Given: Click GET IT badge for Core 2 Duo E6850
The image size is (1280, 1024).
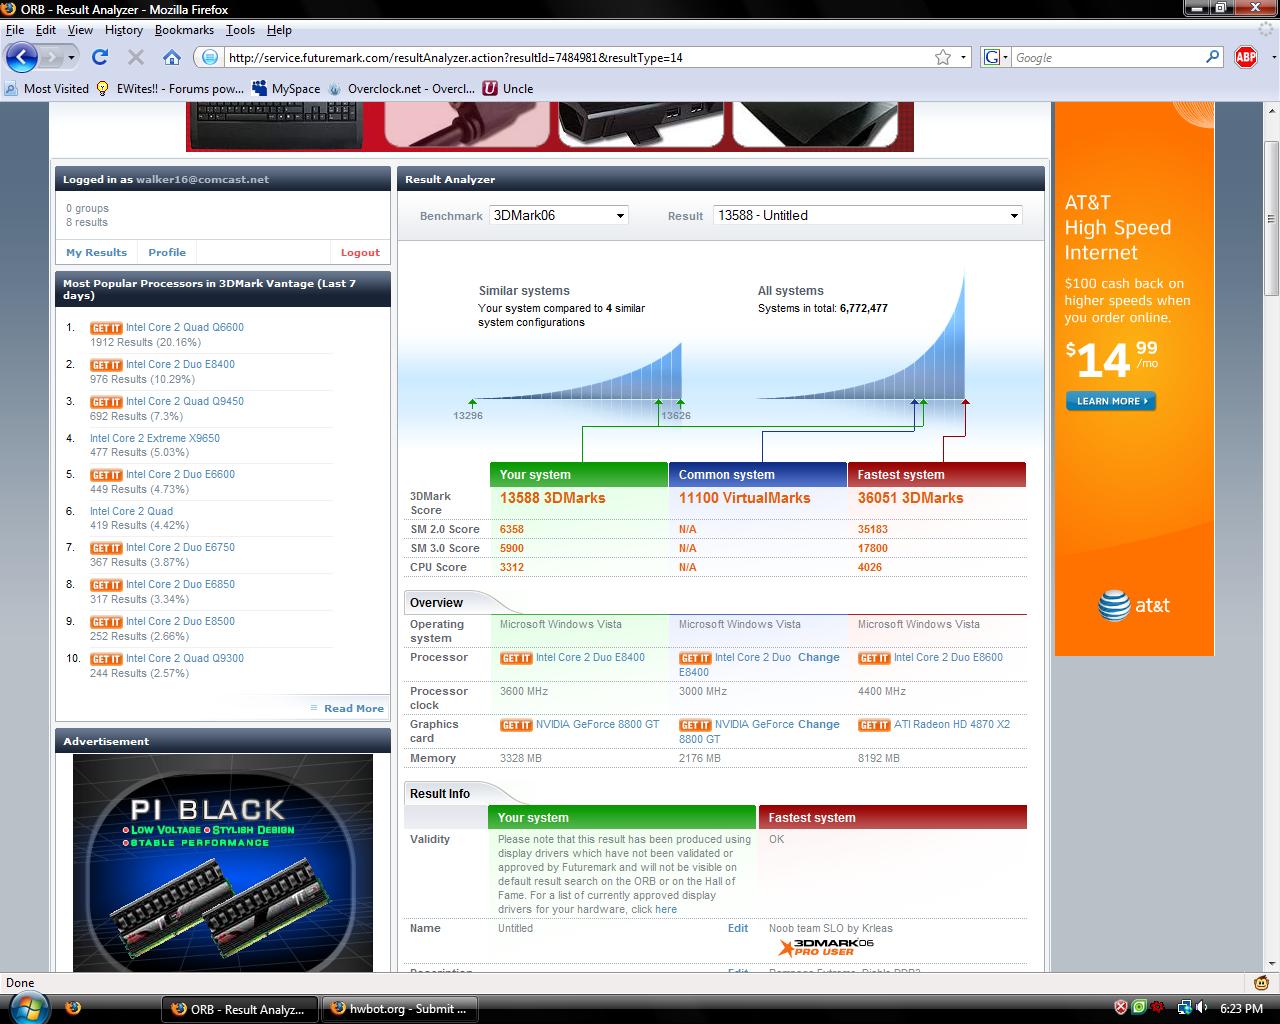Looking at the screenshot, I should point(106,585).
